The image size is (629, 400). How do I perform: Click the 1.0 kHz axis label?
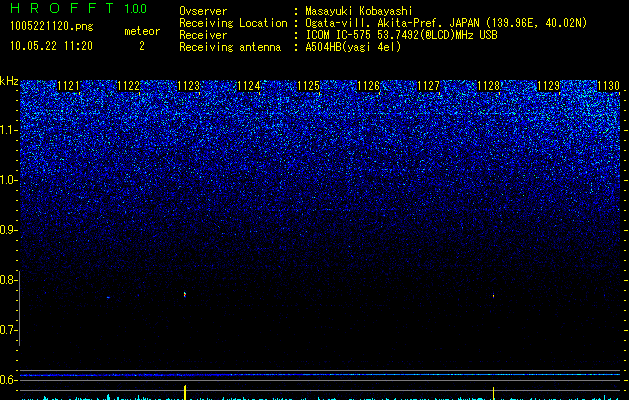(8, 180)
